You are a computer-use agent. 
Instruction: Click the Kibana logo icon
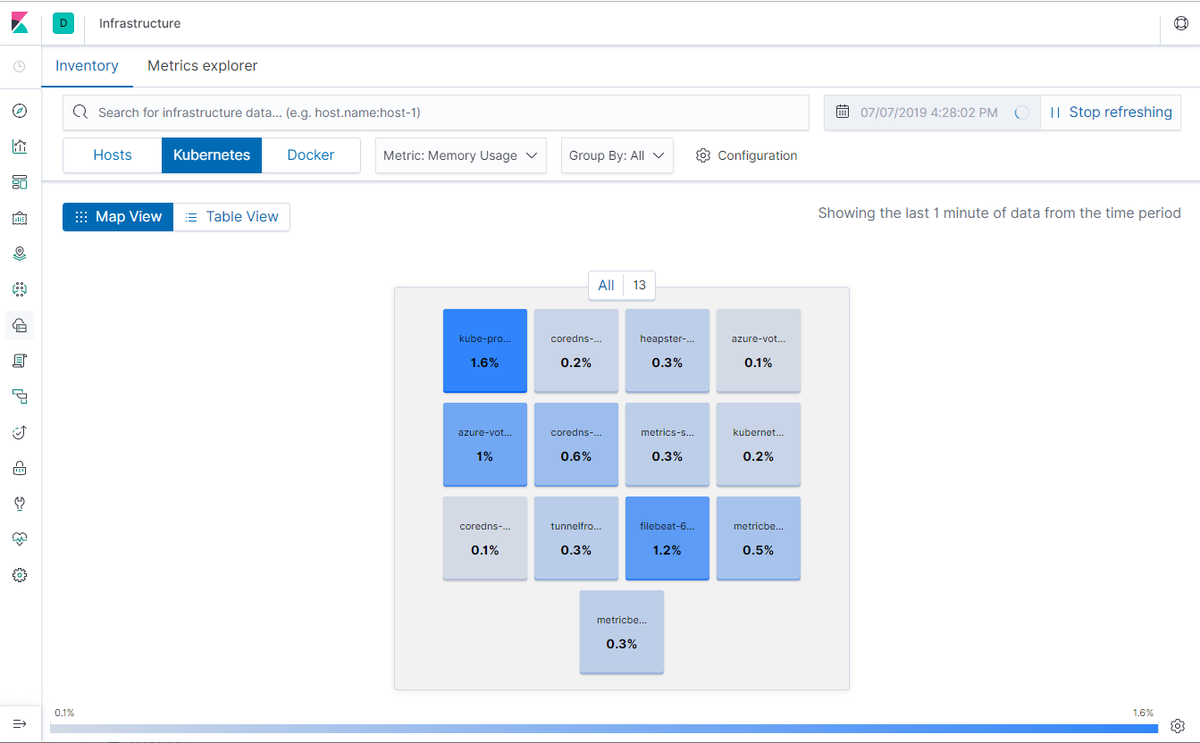click(20, 22)
